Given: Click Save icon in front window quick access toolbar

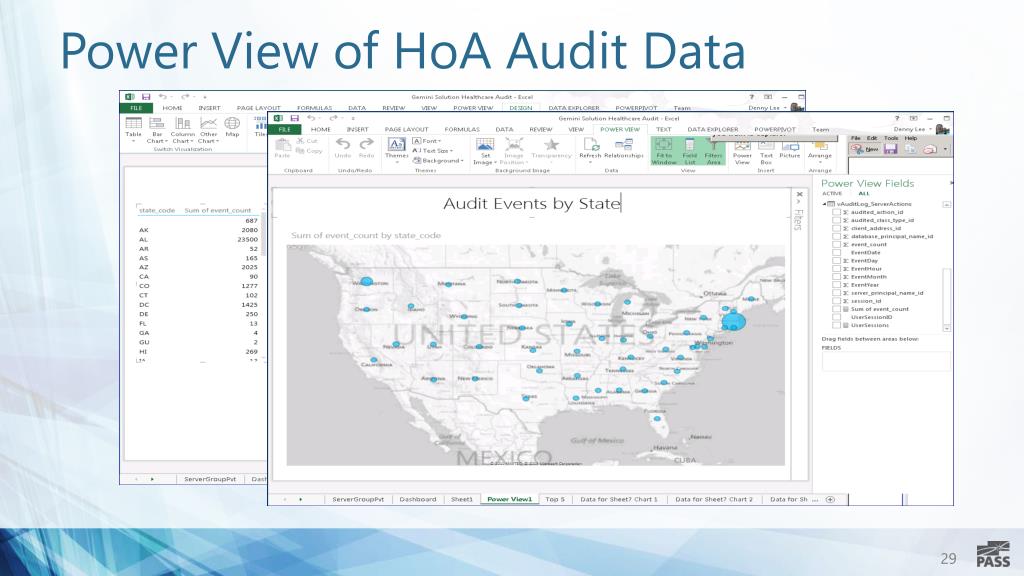Looking at the screenshot, I should (295, 118).
